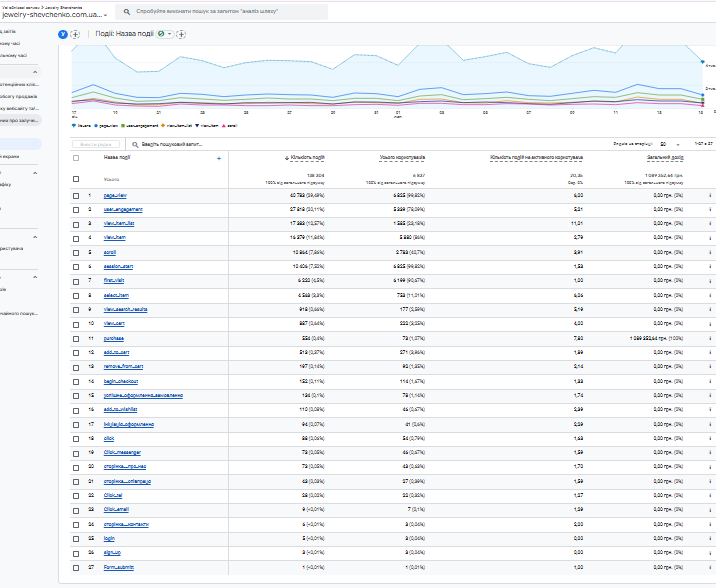Image resolution: width=716 pixels, height=588 pixels.
Task: Click the 'Внести рядки' plot rows button
Action: click(96, 144)
